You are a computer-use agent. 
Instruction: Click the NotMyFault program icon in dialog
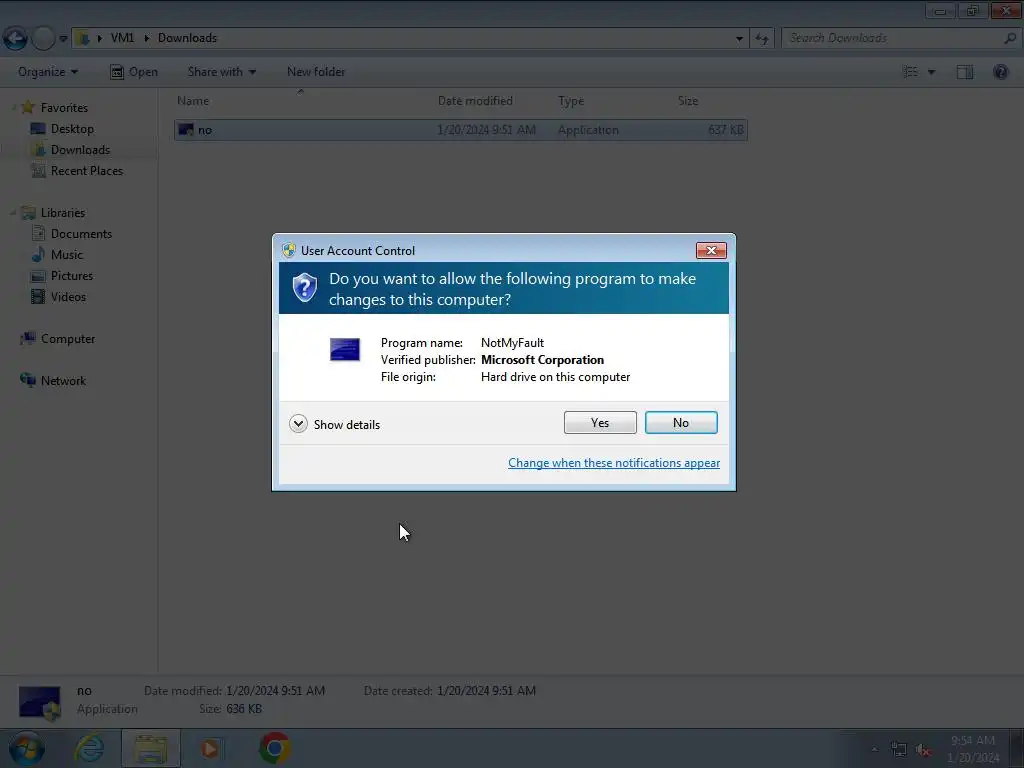click(345, 349)
